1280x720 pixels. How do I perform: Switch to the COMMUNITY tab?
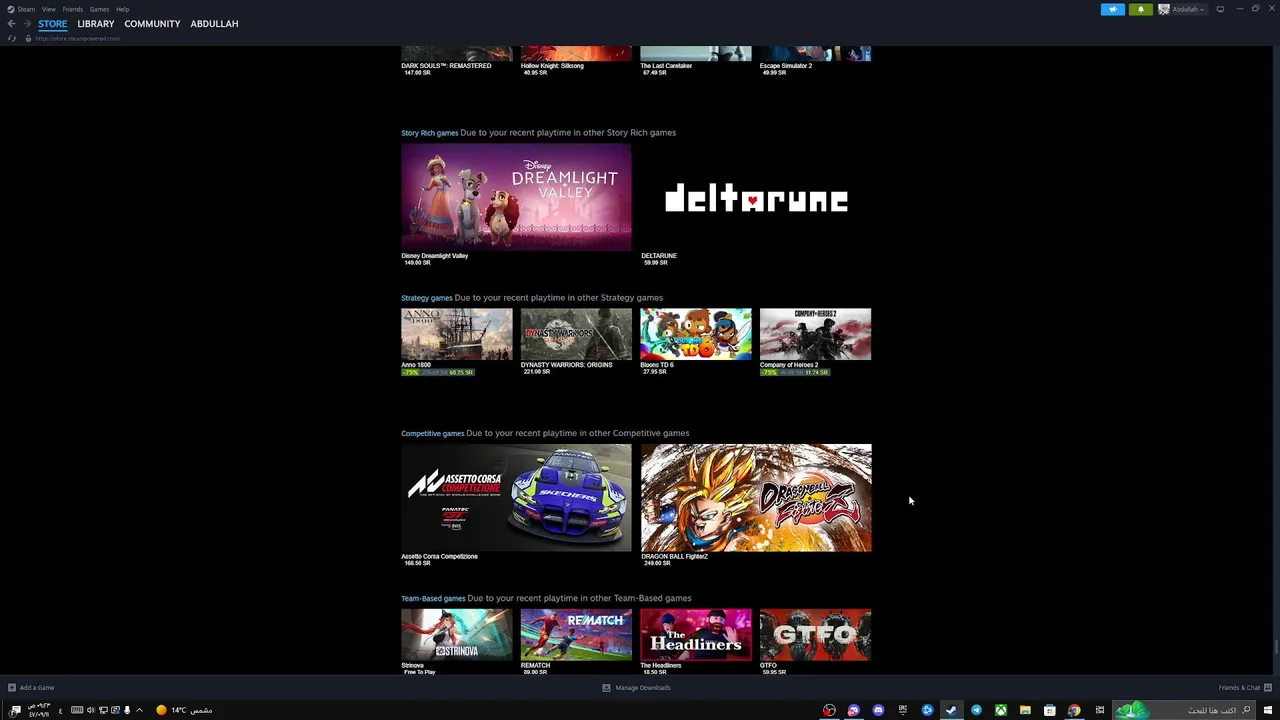[152, 23]
